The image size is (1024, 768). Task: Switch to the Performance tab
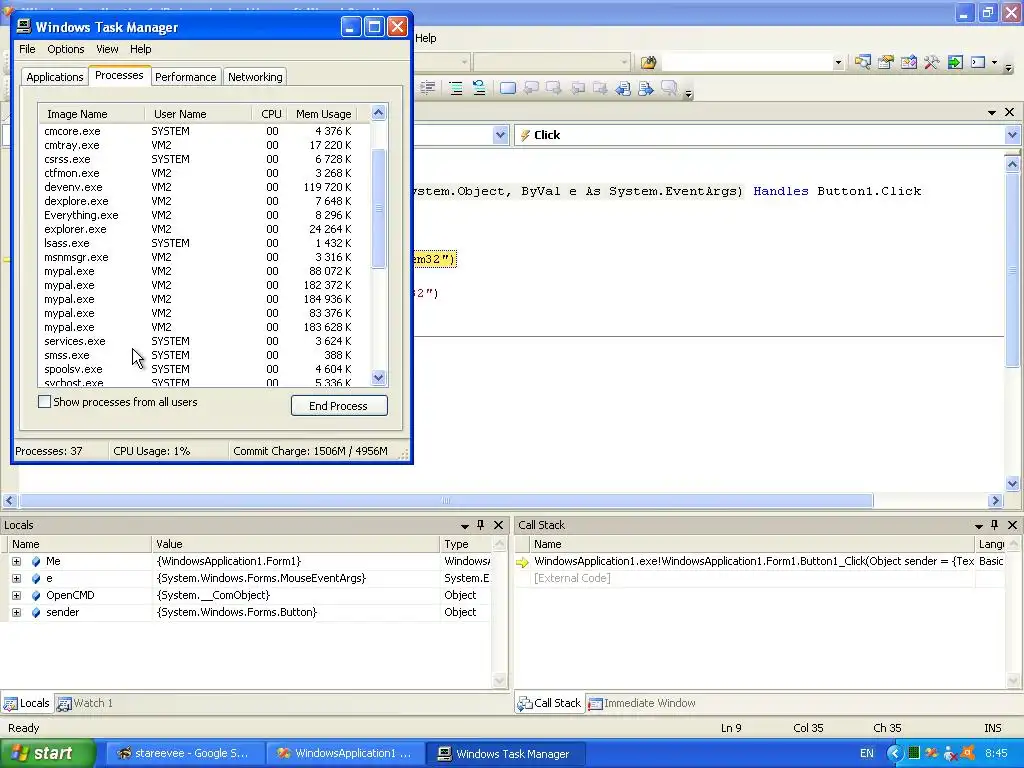tap(185, 77)
